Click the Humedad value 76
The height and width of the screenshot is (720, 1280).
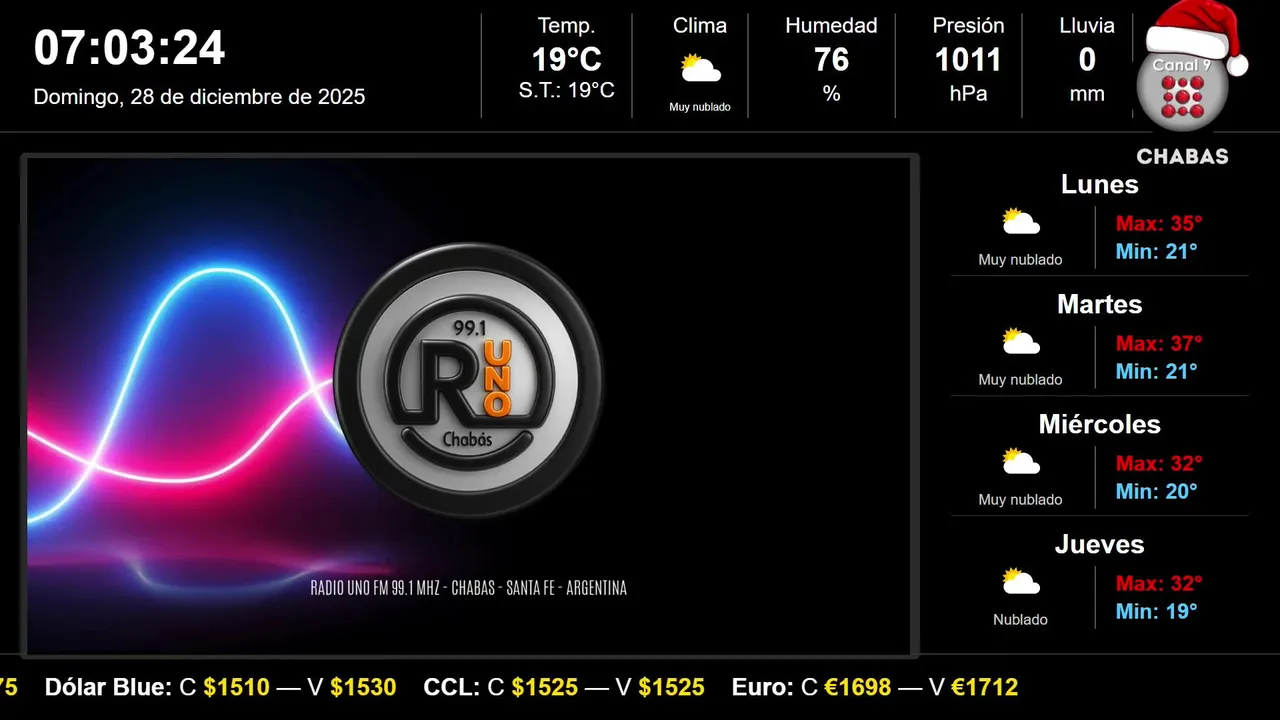(831, 60)
